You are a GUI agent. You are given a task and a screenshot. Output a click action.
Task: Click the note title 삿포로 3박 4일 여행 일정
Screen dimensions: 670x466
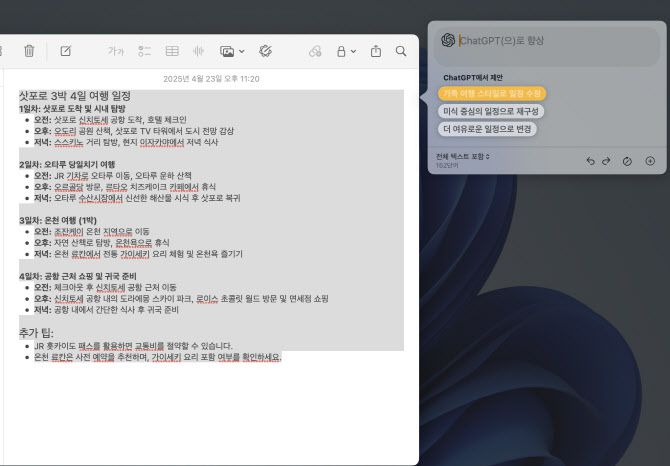click(75, 96)
